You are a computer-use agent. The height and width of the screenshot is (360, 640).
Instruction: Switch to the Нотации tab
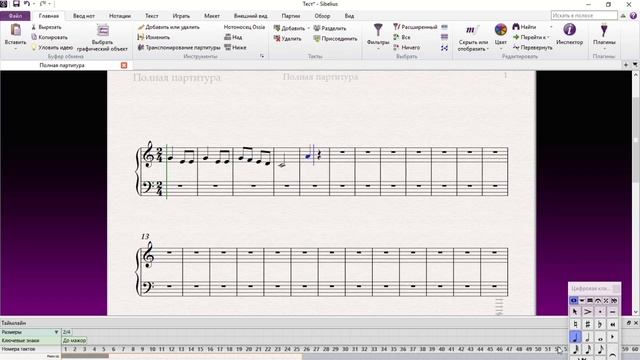pos(120,16)
